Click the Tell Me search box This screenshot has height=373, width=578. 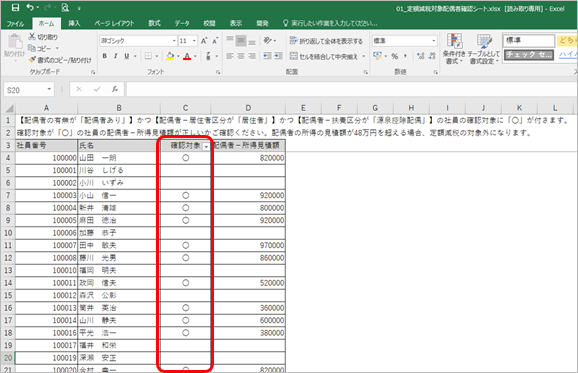coord(330,23)
